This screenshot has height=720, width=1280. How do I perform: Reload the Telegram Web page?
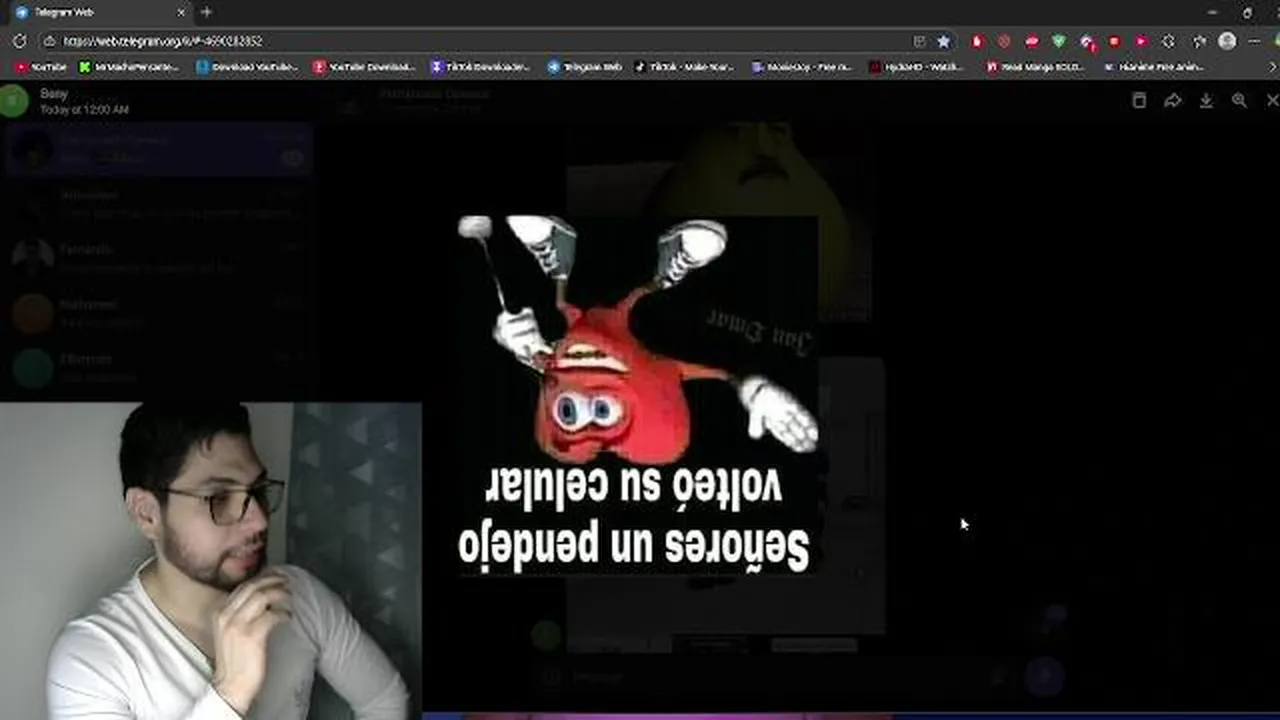pyautogui.click(x=19, y=41)
